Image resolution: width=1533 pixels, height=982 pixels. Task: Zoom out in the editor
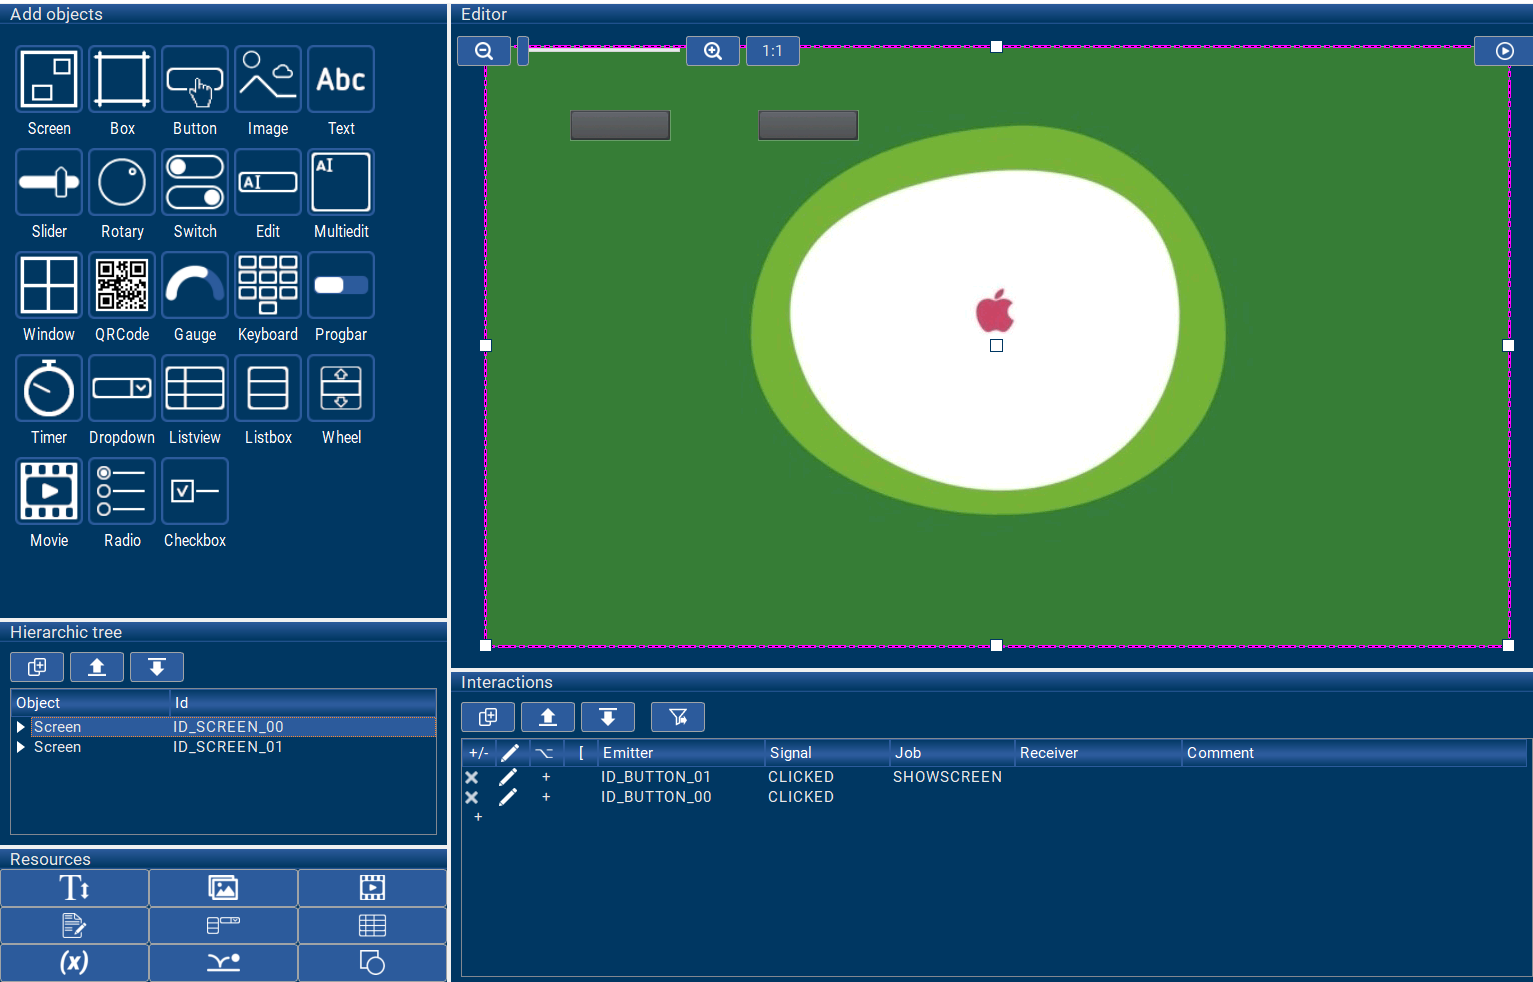pyautogui.click(x=484, y=51)
